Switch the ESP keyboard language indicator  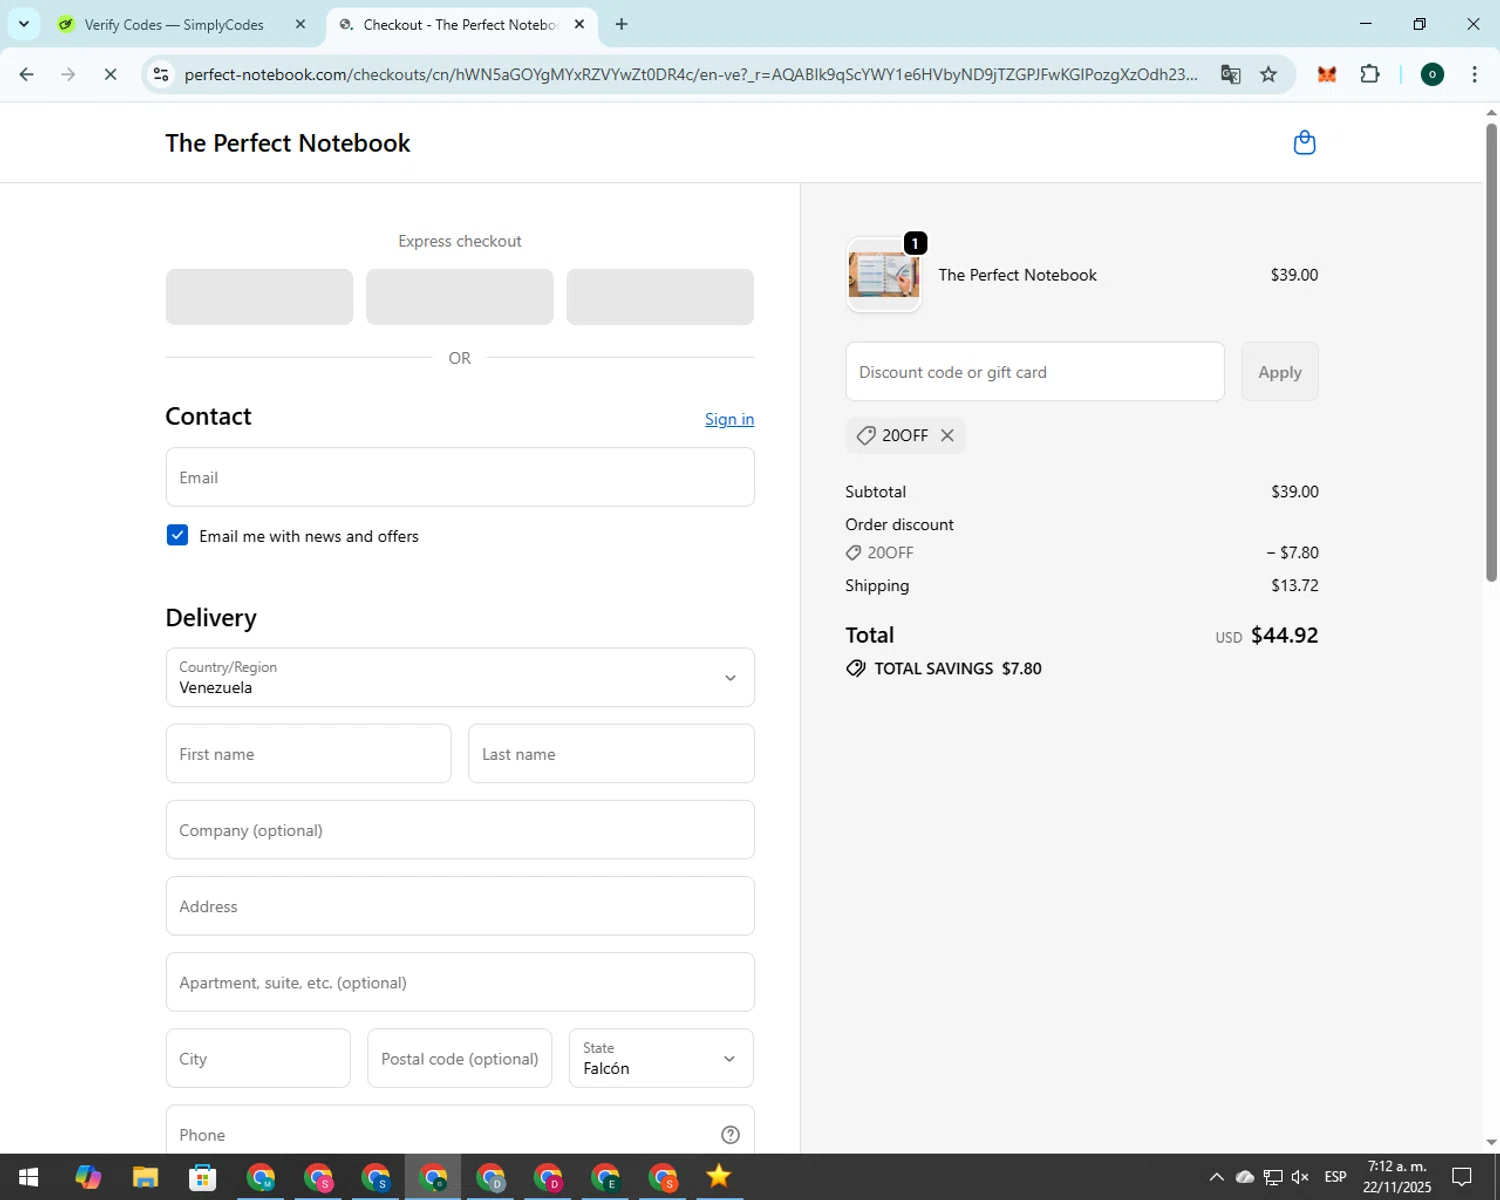[x=1335, y=1177]
